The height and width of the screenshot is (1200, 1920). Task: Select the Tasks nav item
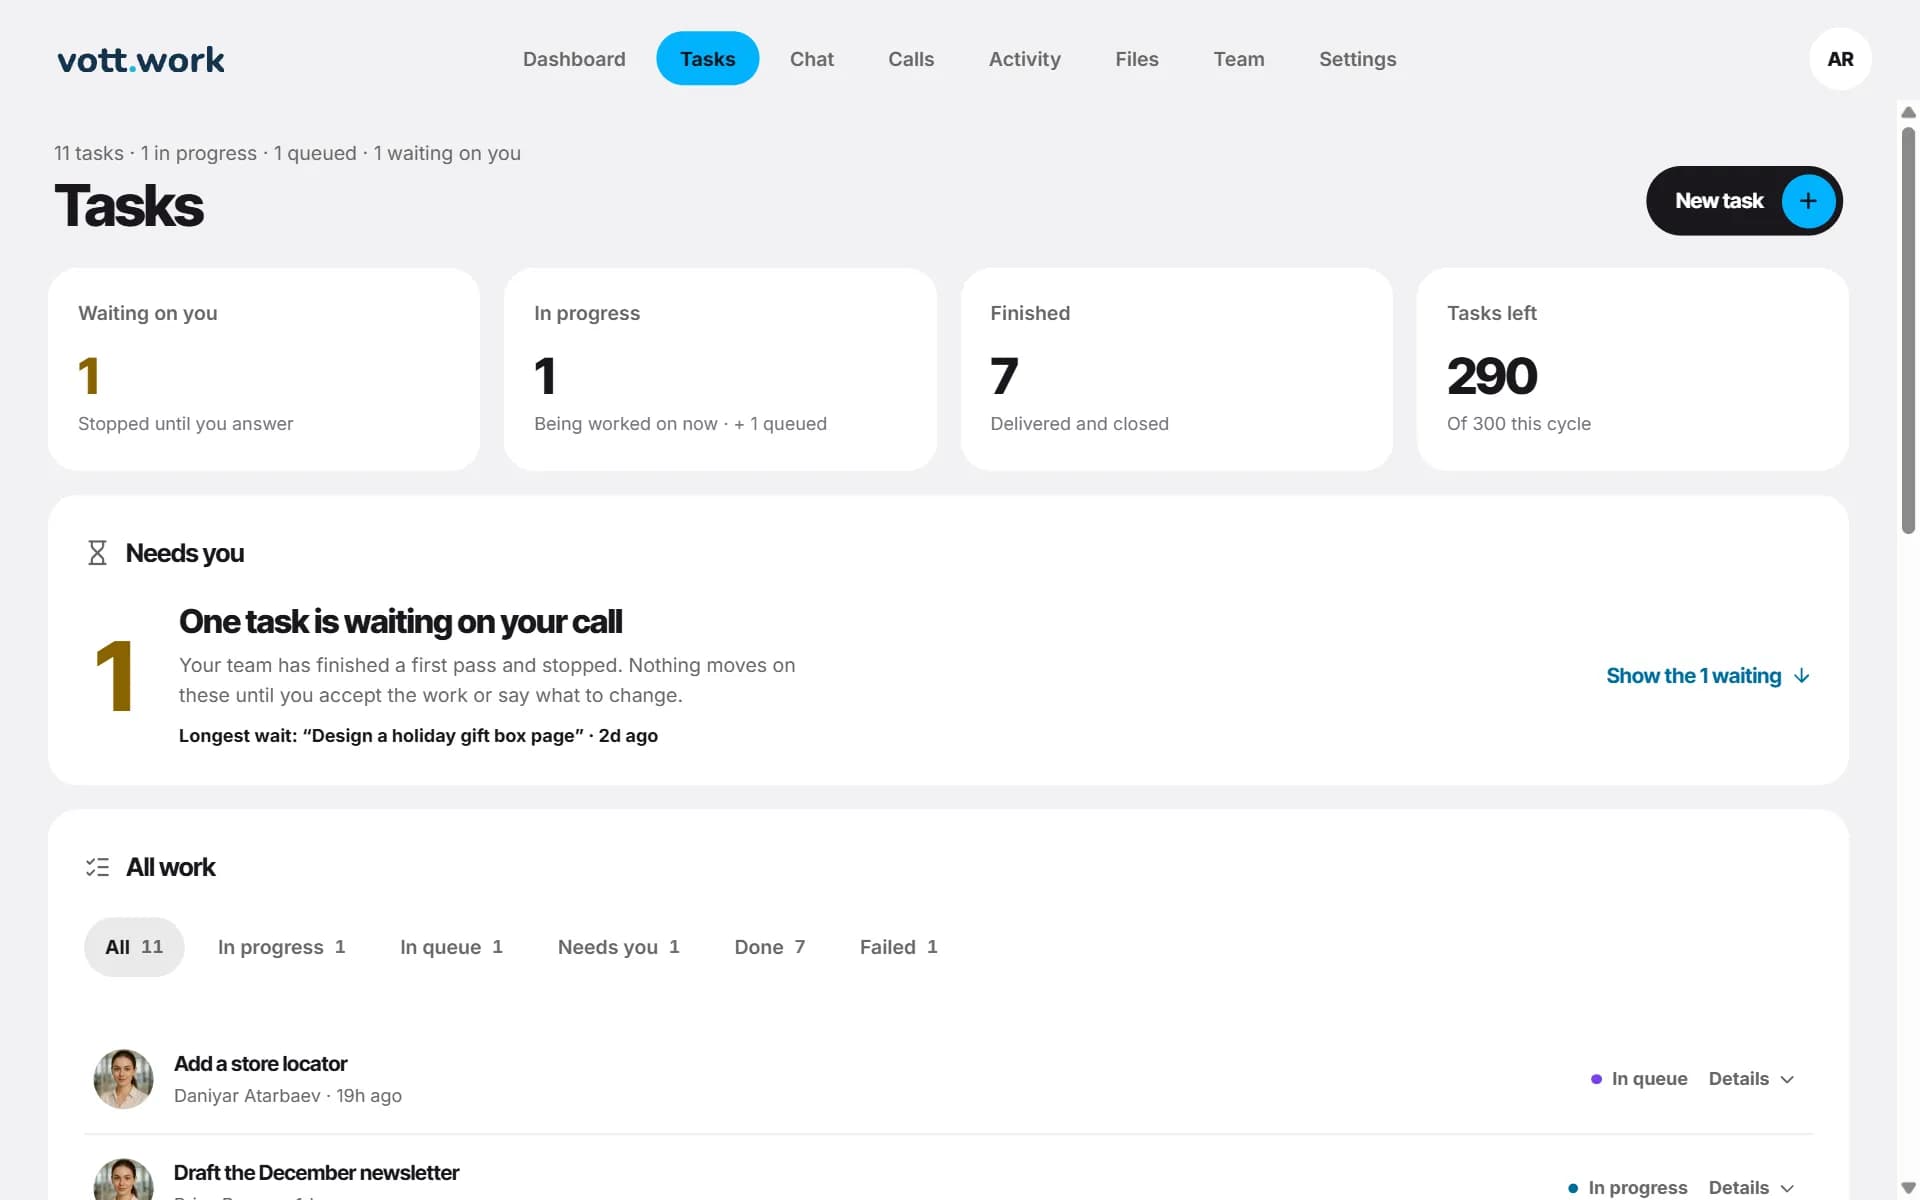tap(707, 59)
